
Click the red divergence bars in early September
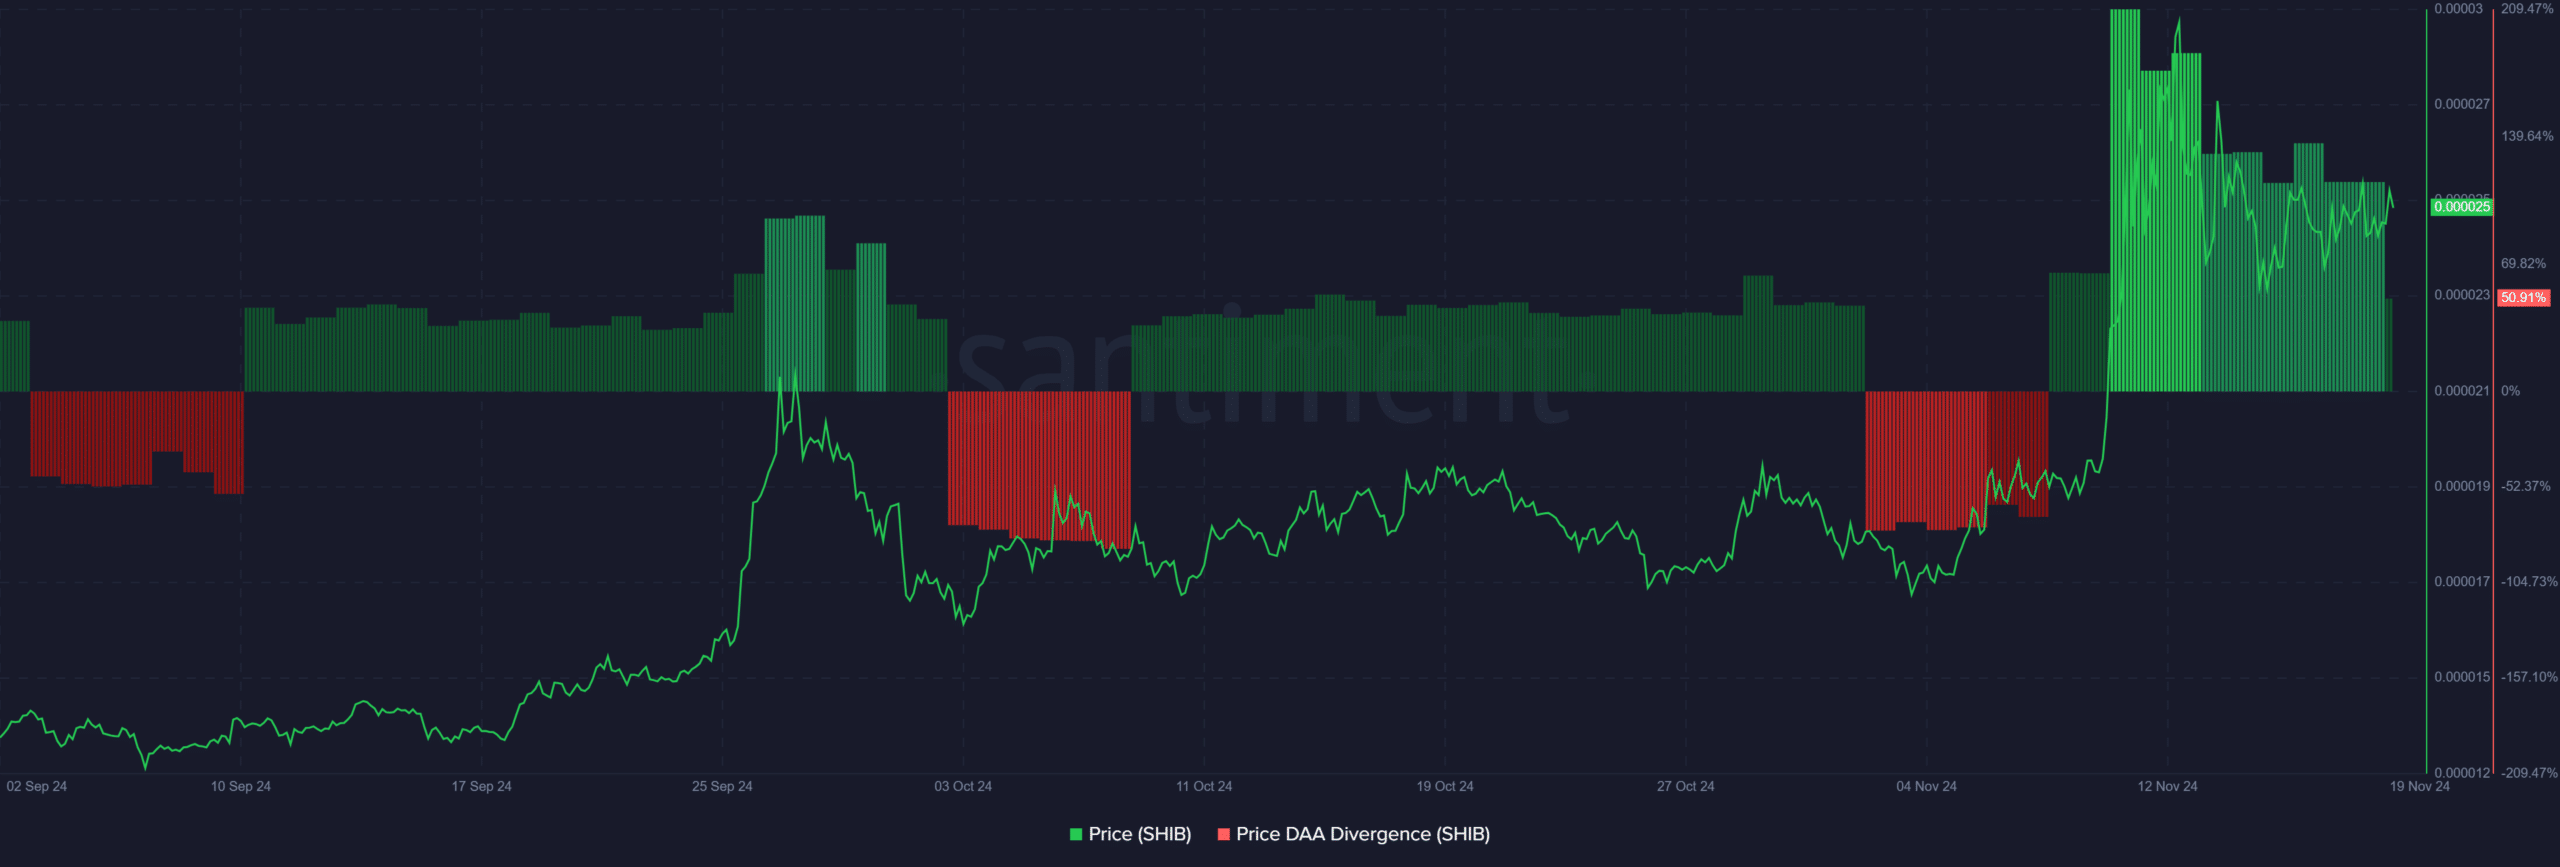(137, 440)
